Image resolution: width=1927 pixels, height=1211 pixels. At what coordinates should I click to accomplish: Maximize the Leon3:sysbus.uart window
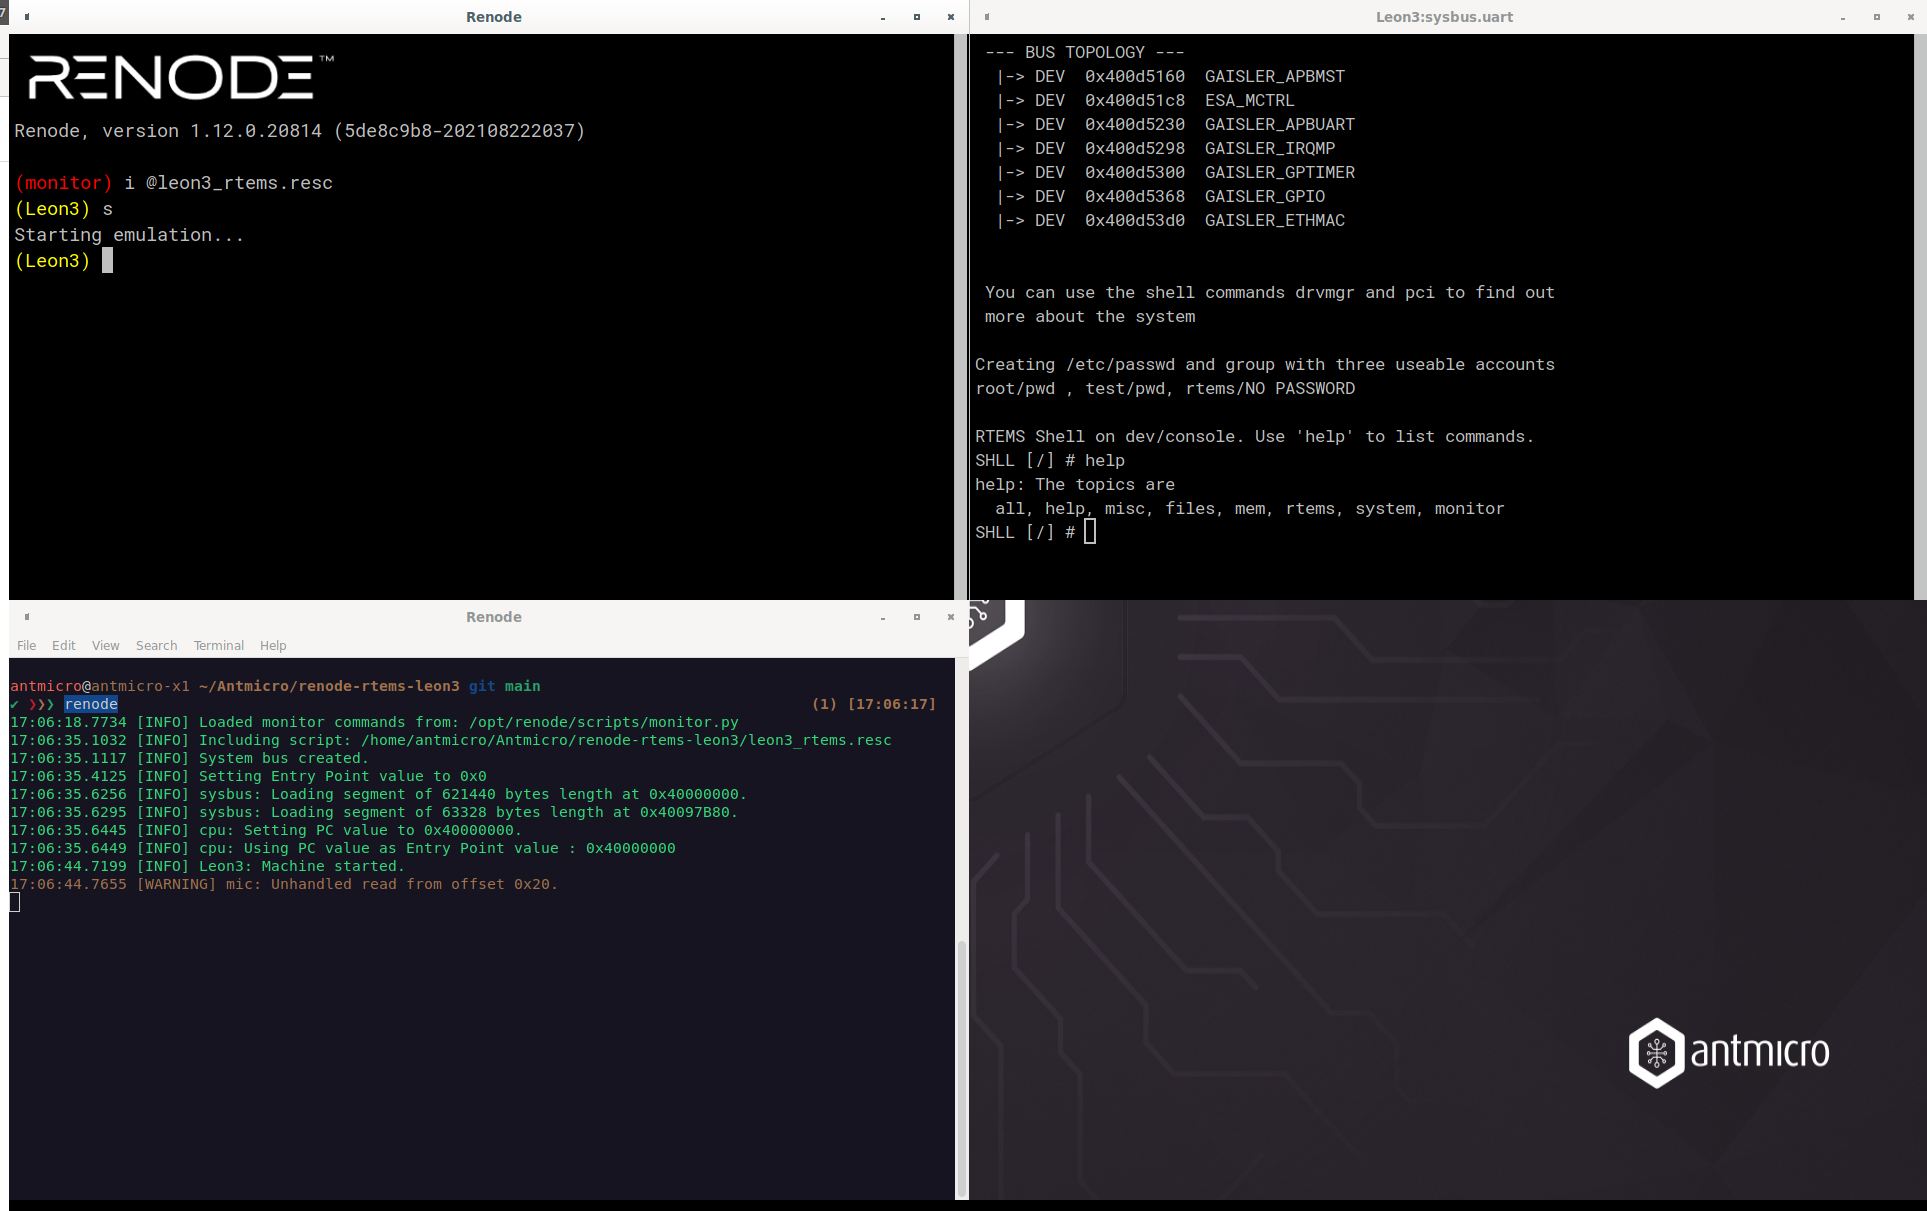tap(1877, 17)
